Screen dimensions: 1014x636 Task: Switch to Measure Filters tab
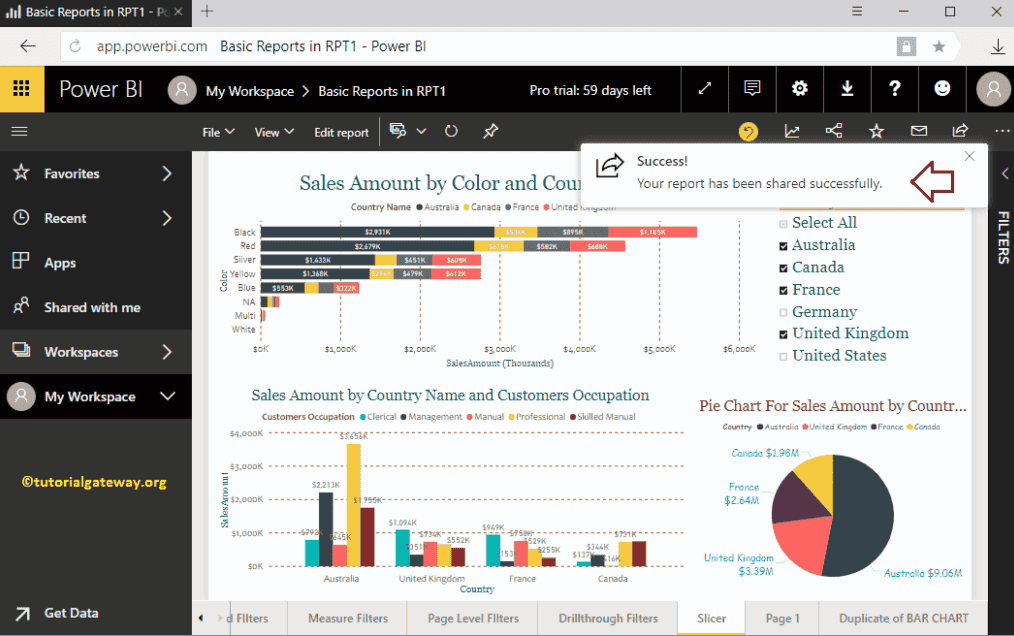click(x=348, y=618)
